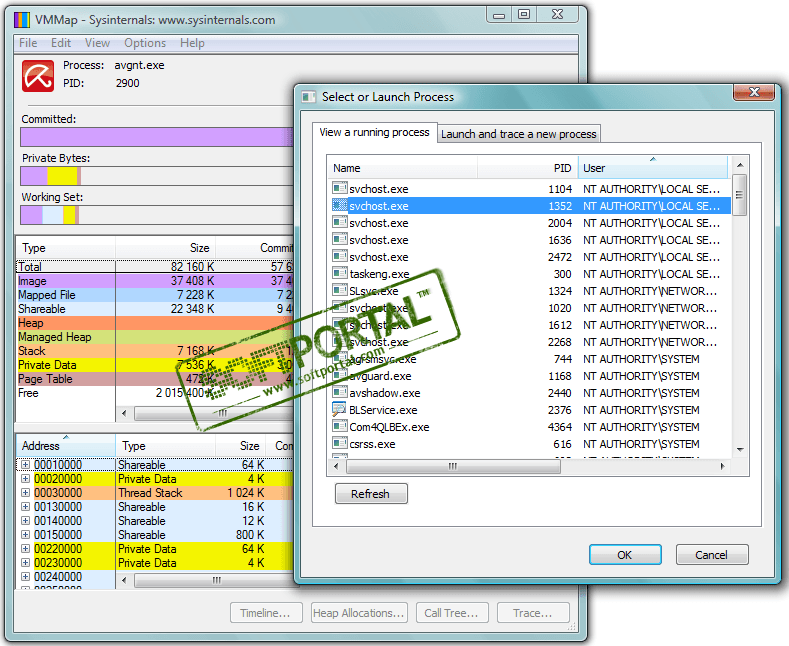
Task: Open the Help menu
Action: pos(192,43)
